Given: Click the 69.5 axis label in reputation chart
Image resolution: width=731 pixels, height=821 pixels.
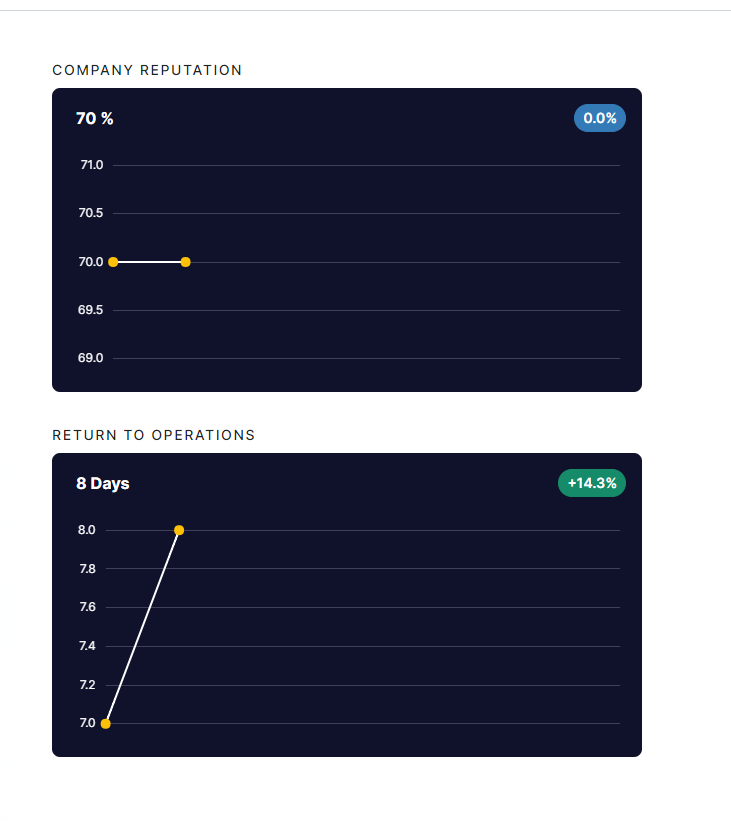Looking at the screenshot, I should tap(91, 310).
